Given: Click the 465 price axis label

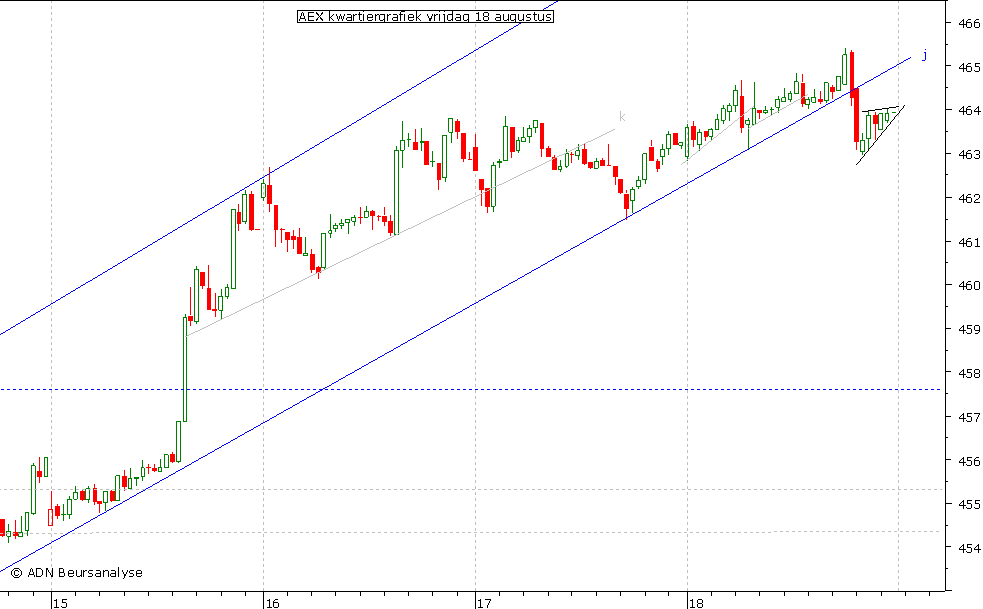Looking at the screenshot, I should click(x=969, y=66).
